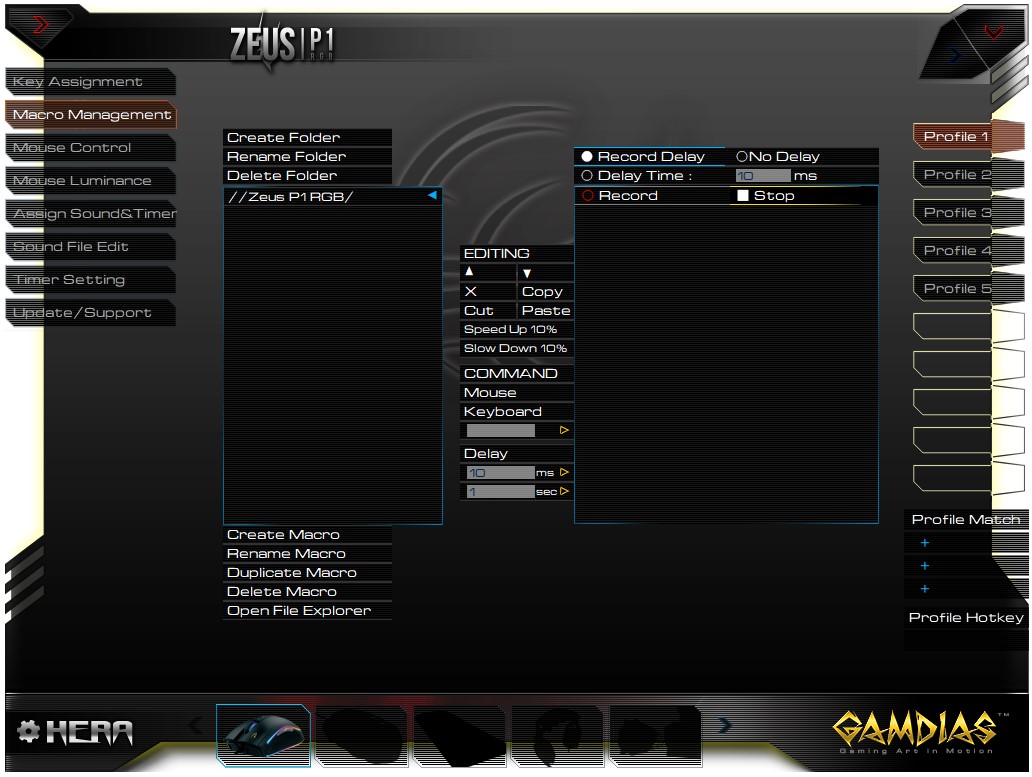This screenshot has height=777, width=1032.
Task: Click the white Stop square icon
Action: 742,195
